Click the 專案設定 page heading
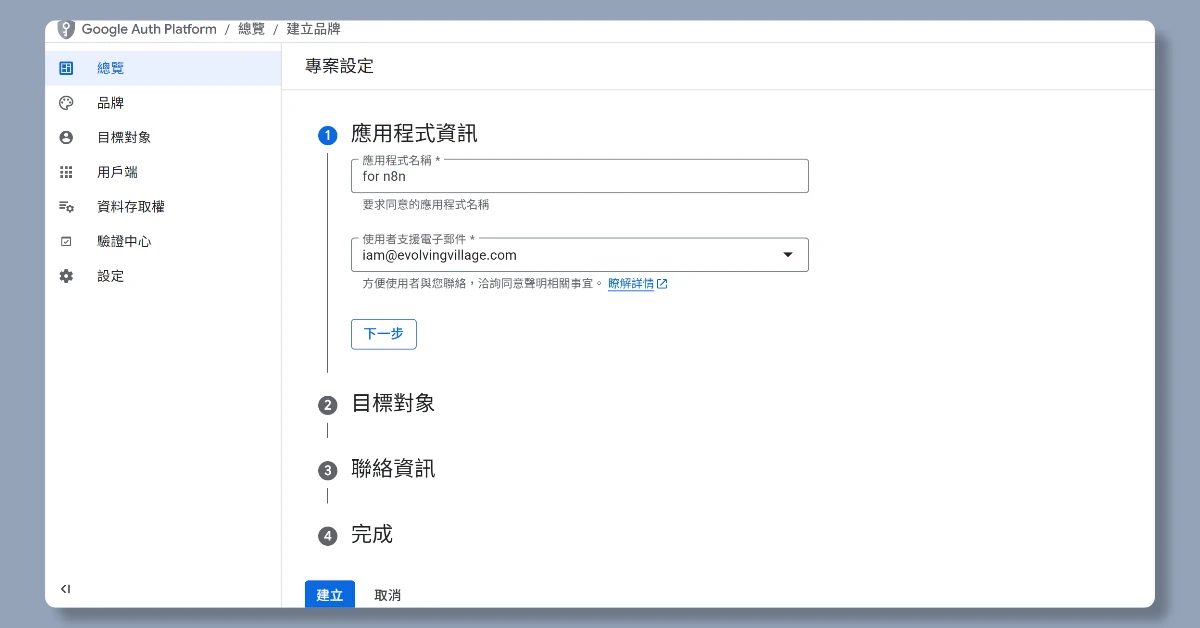This screenshot has height=628, width=1200. click(x=340, y=67)
